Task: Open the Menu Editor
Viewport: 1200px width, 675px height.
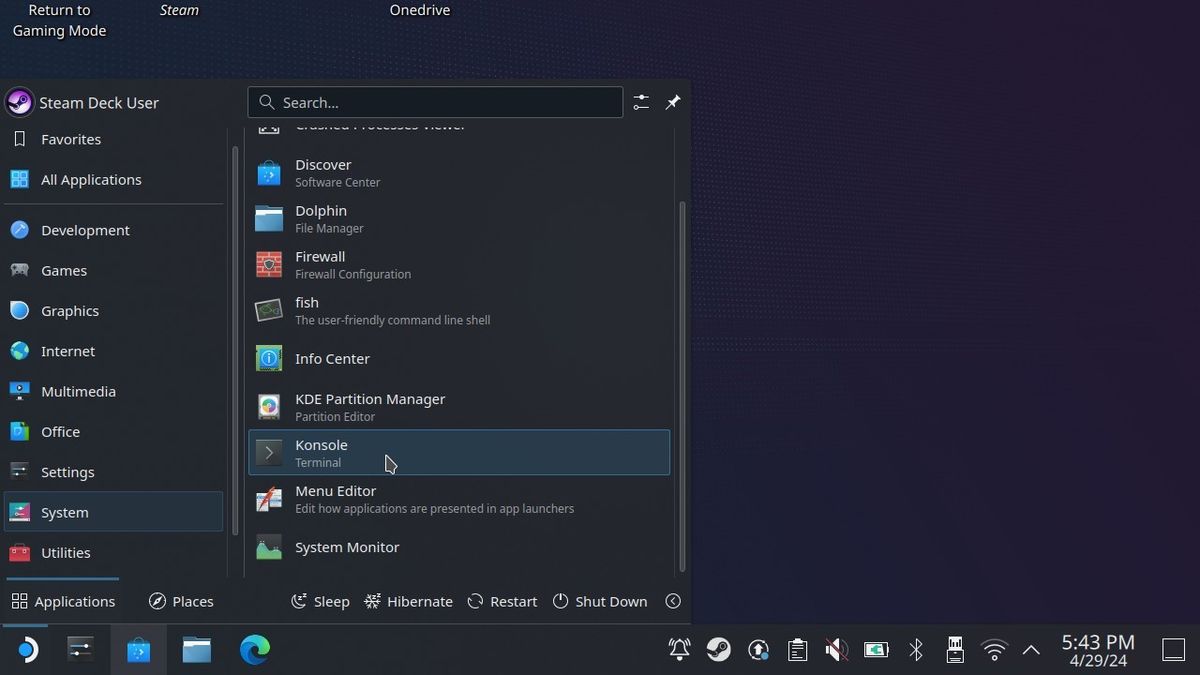Action: pos(268,498)
